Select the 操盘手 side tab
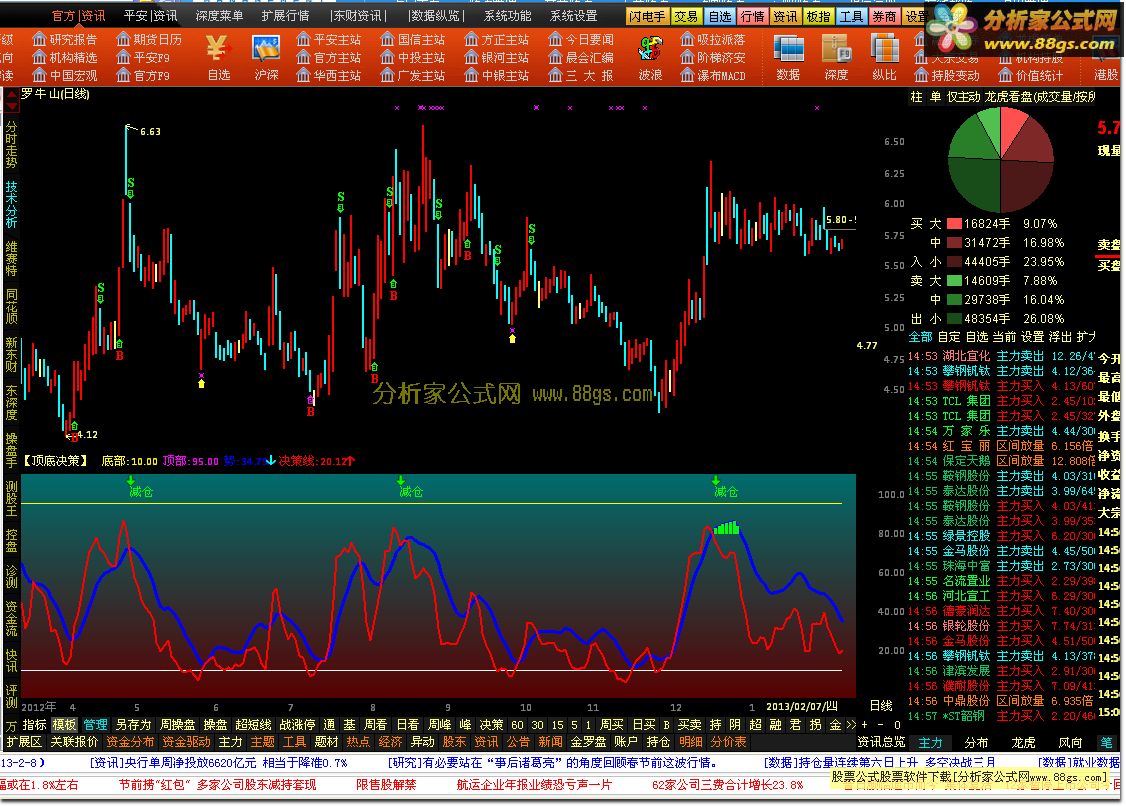The height and width of the screenshot is (806, 1126). (x=11, y=449)
